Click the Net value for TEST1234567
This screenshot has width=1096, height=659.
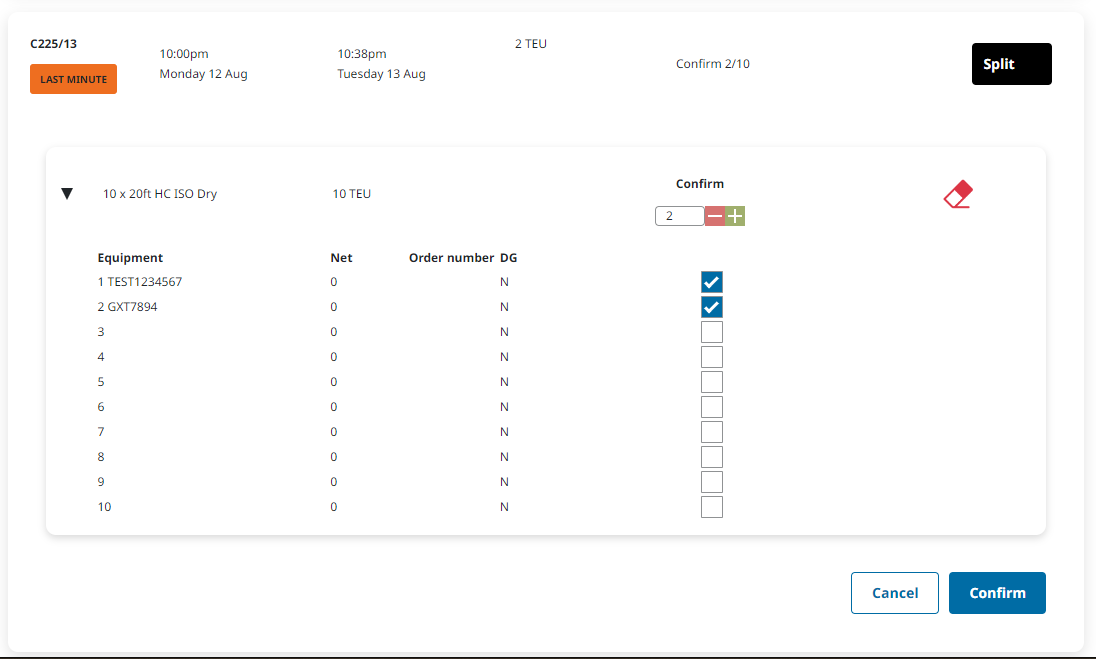coord(334,282)
